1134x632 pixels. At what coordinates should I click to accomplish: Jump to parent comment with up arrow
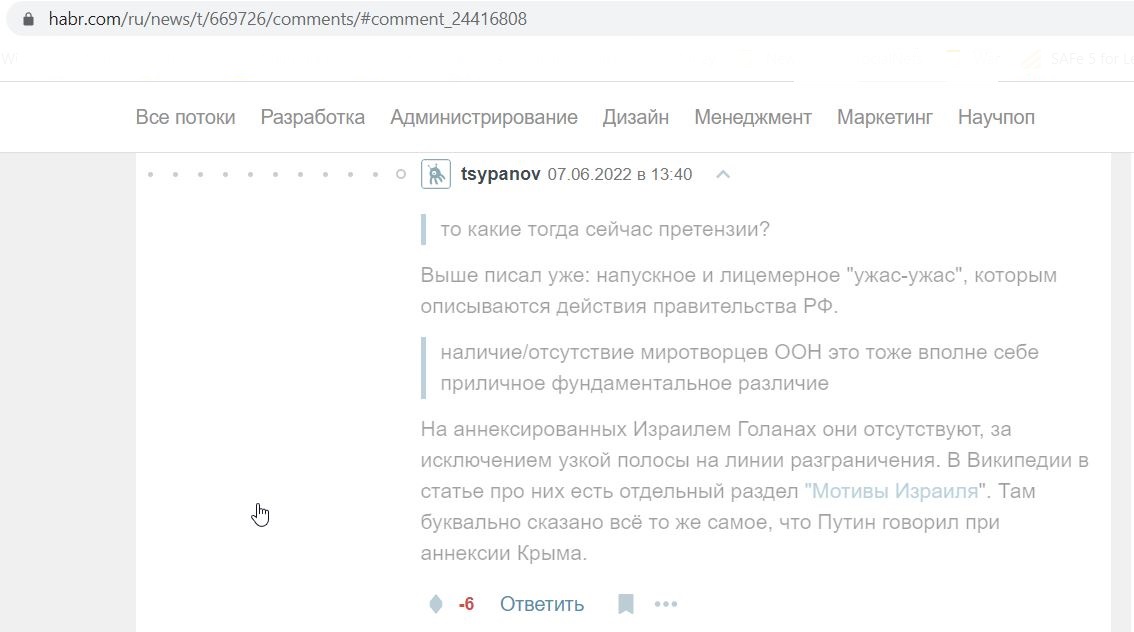[722, 174]
